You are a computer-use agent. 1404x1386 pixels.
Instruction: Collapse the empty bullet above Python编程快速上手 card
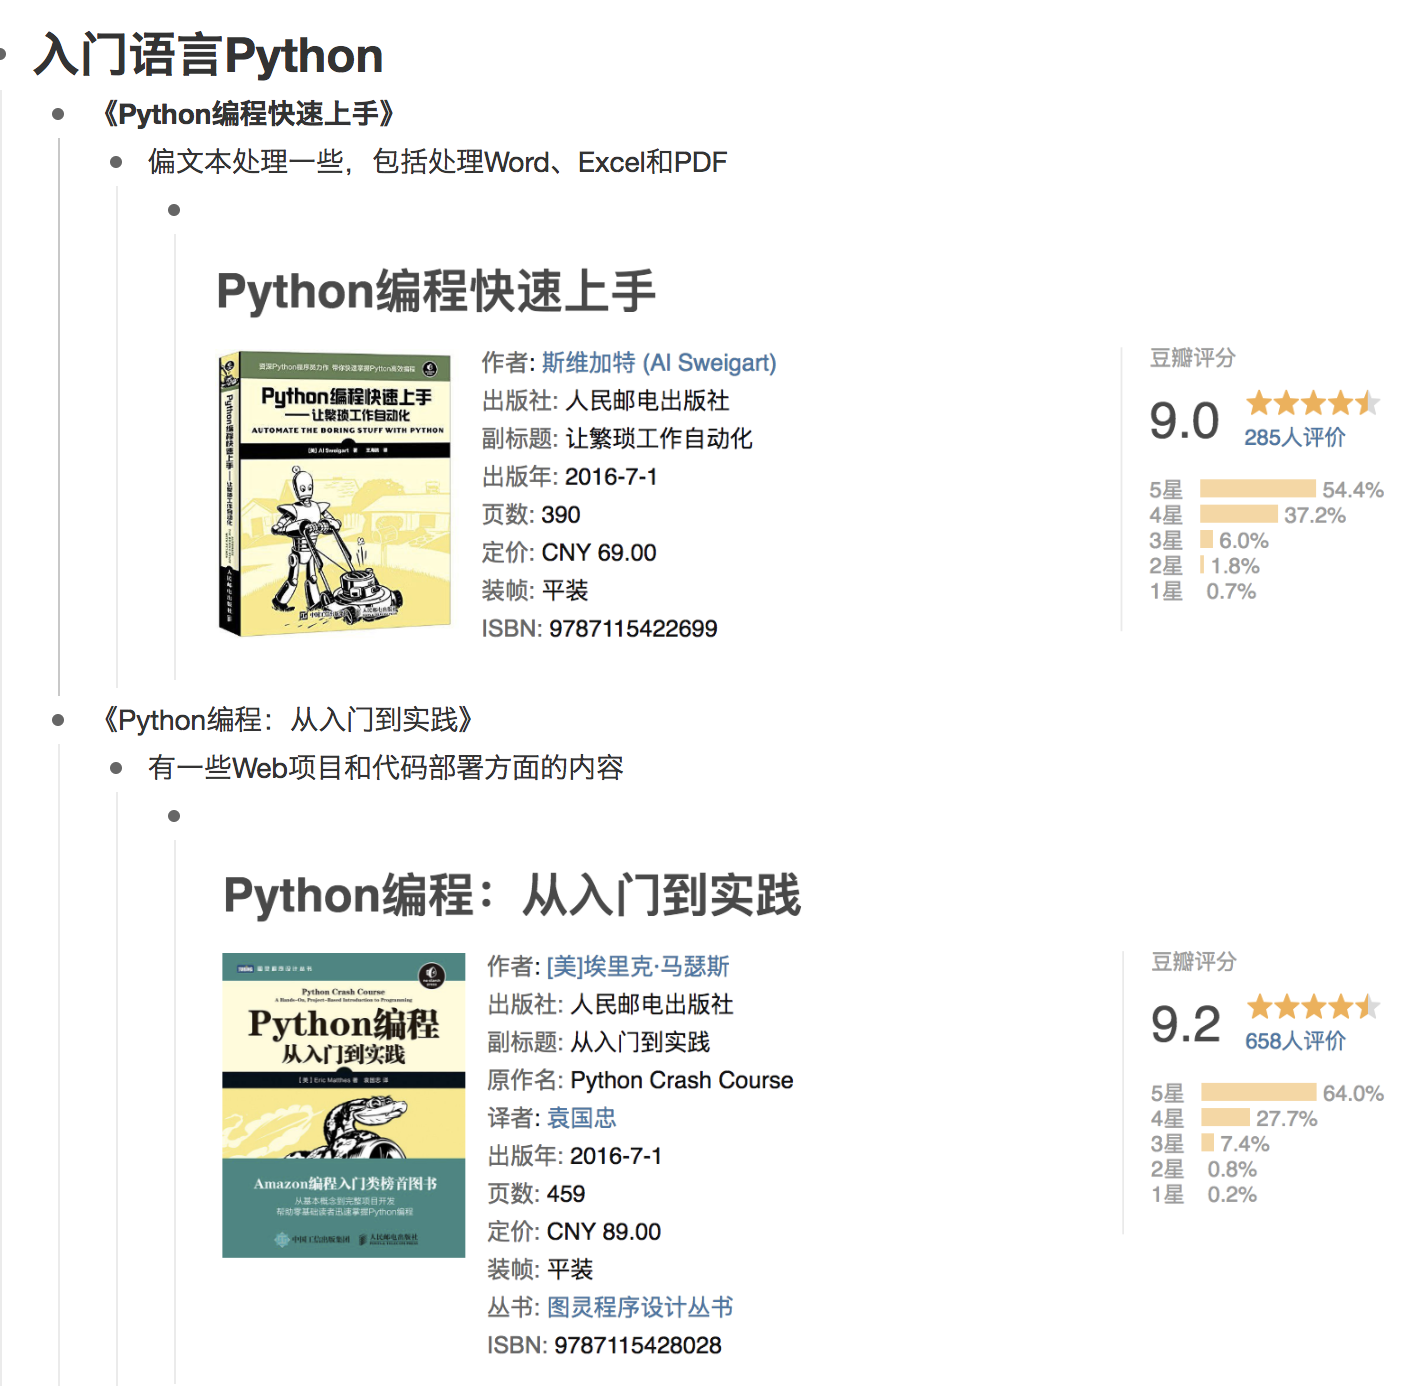pos(174,210)
